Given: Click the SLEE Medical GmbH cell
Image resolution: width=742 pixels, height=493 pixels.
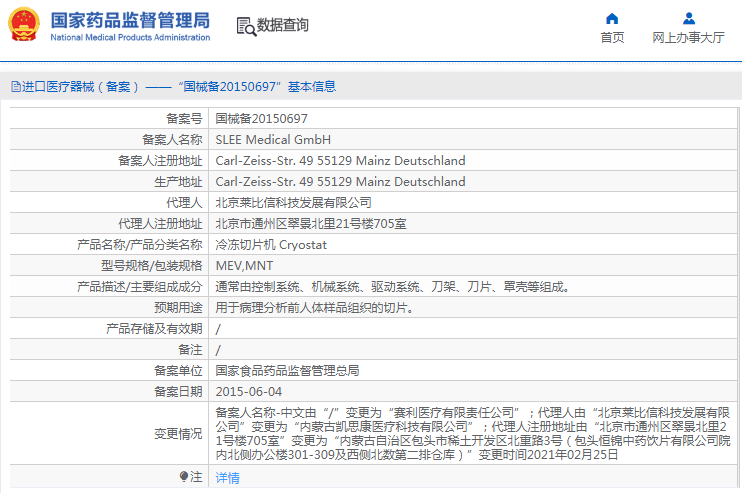Looking at the screenshot, I should (273, 139).
